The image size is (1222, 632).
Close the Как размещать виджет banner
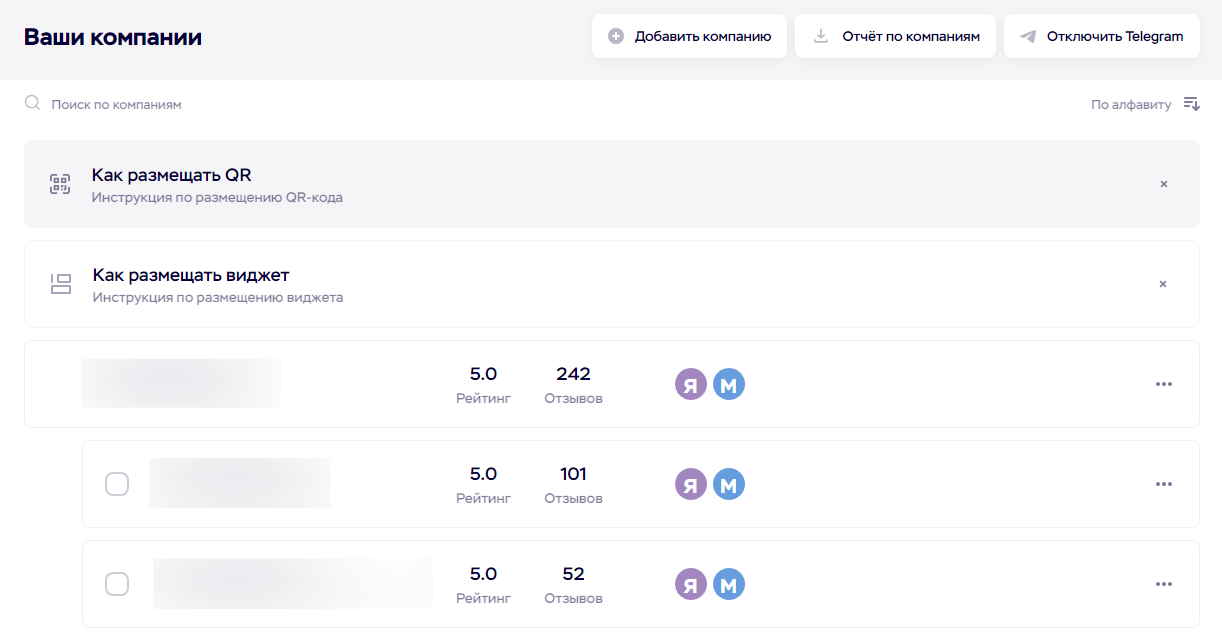[1163, 284]
